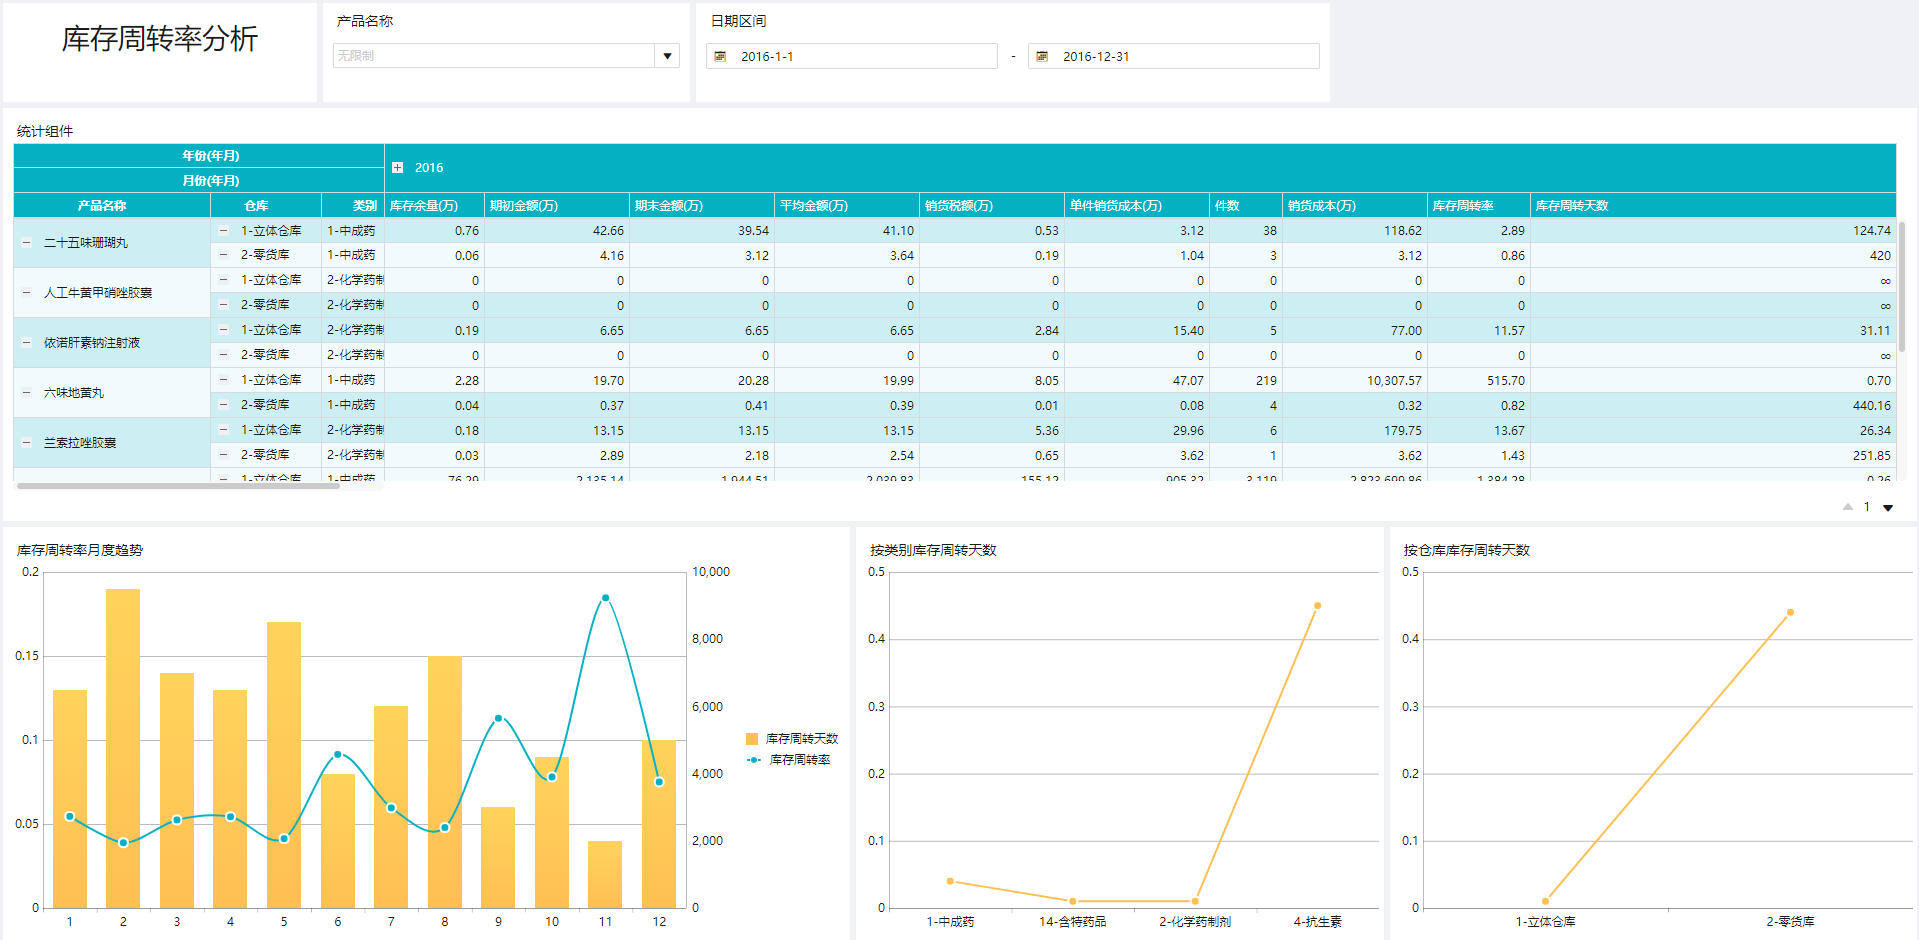This screenshot has height=940, width=1919.
Task: Select the turnover days cell 440.16
Action: coord(1713,405)
